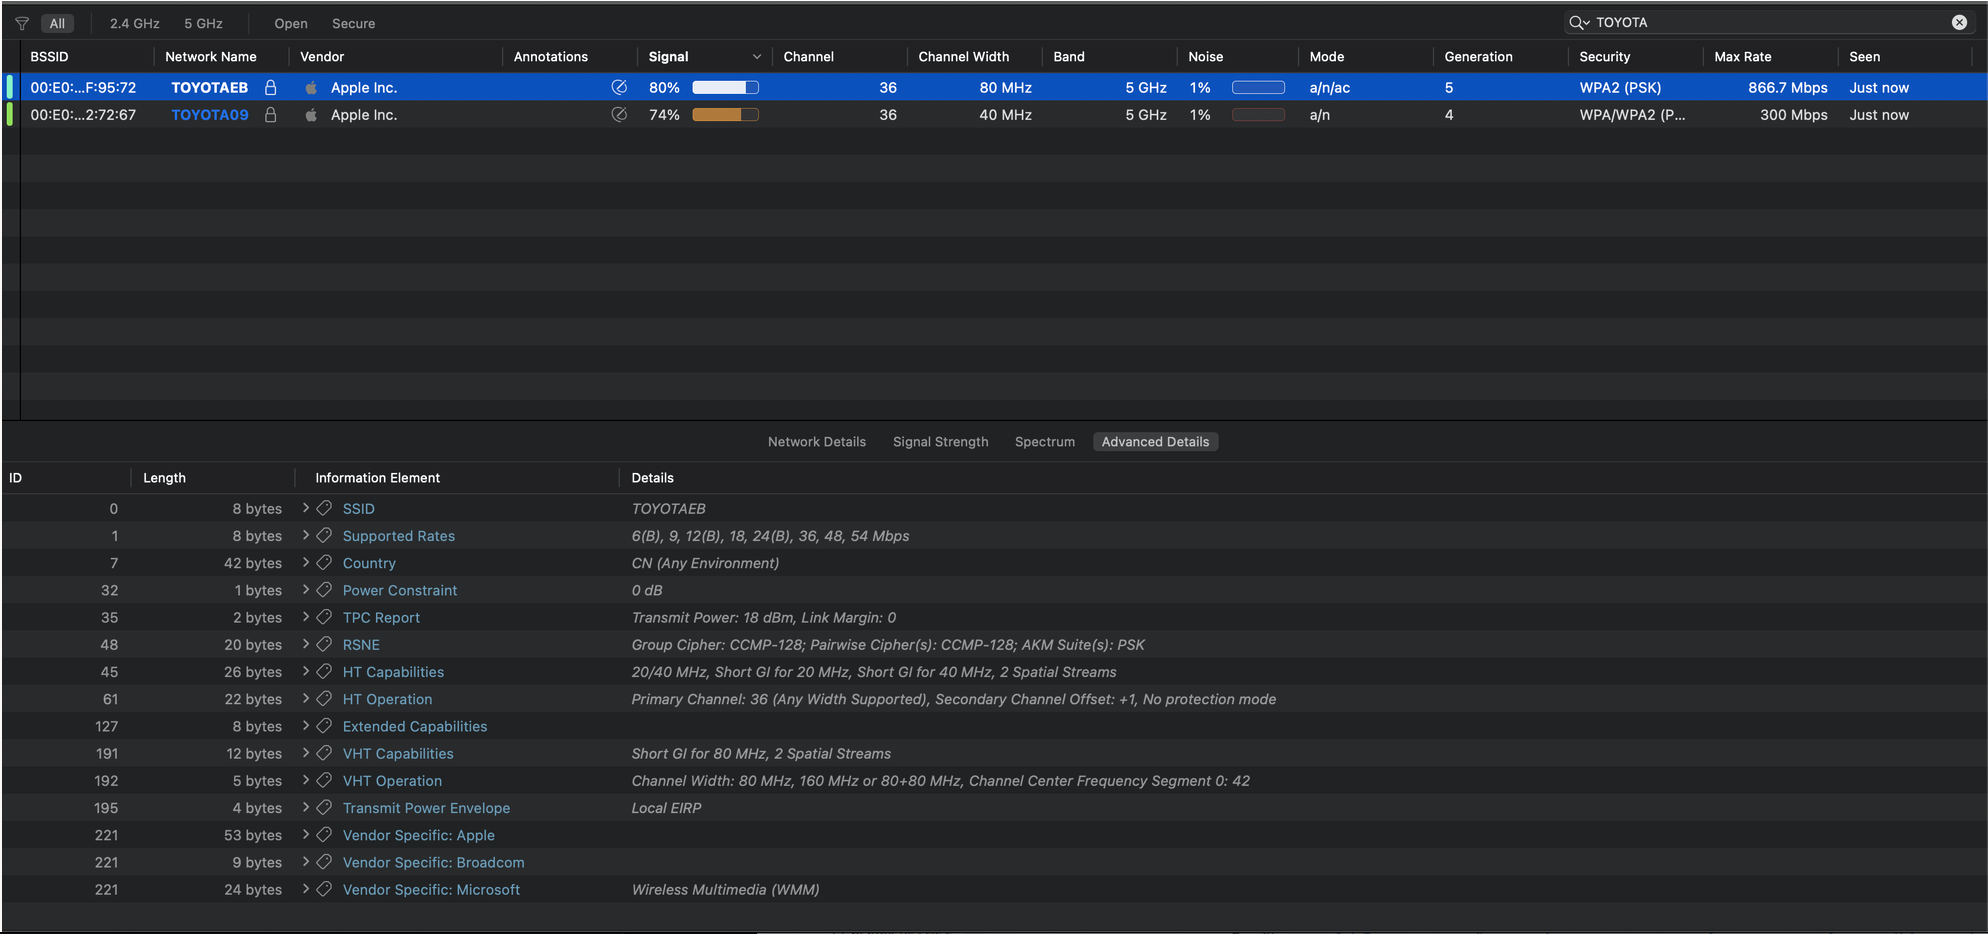Click the annotation icon in TOYOTA09 row
The image size is (1988, 934).
tap(619, 114)
